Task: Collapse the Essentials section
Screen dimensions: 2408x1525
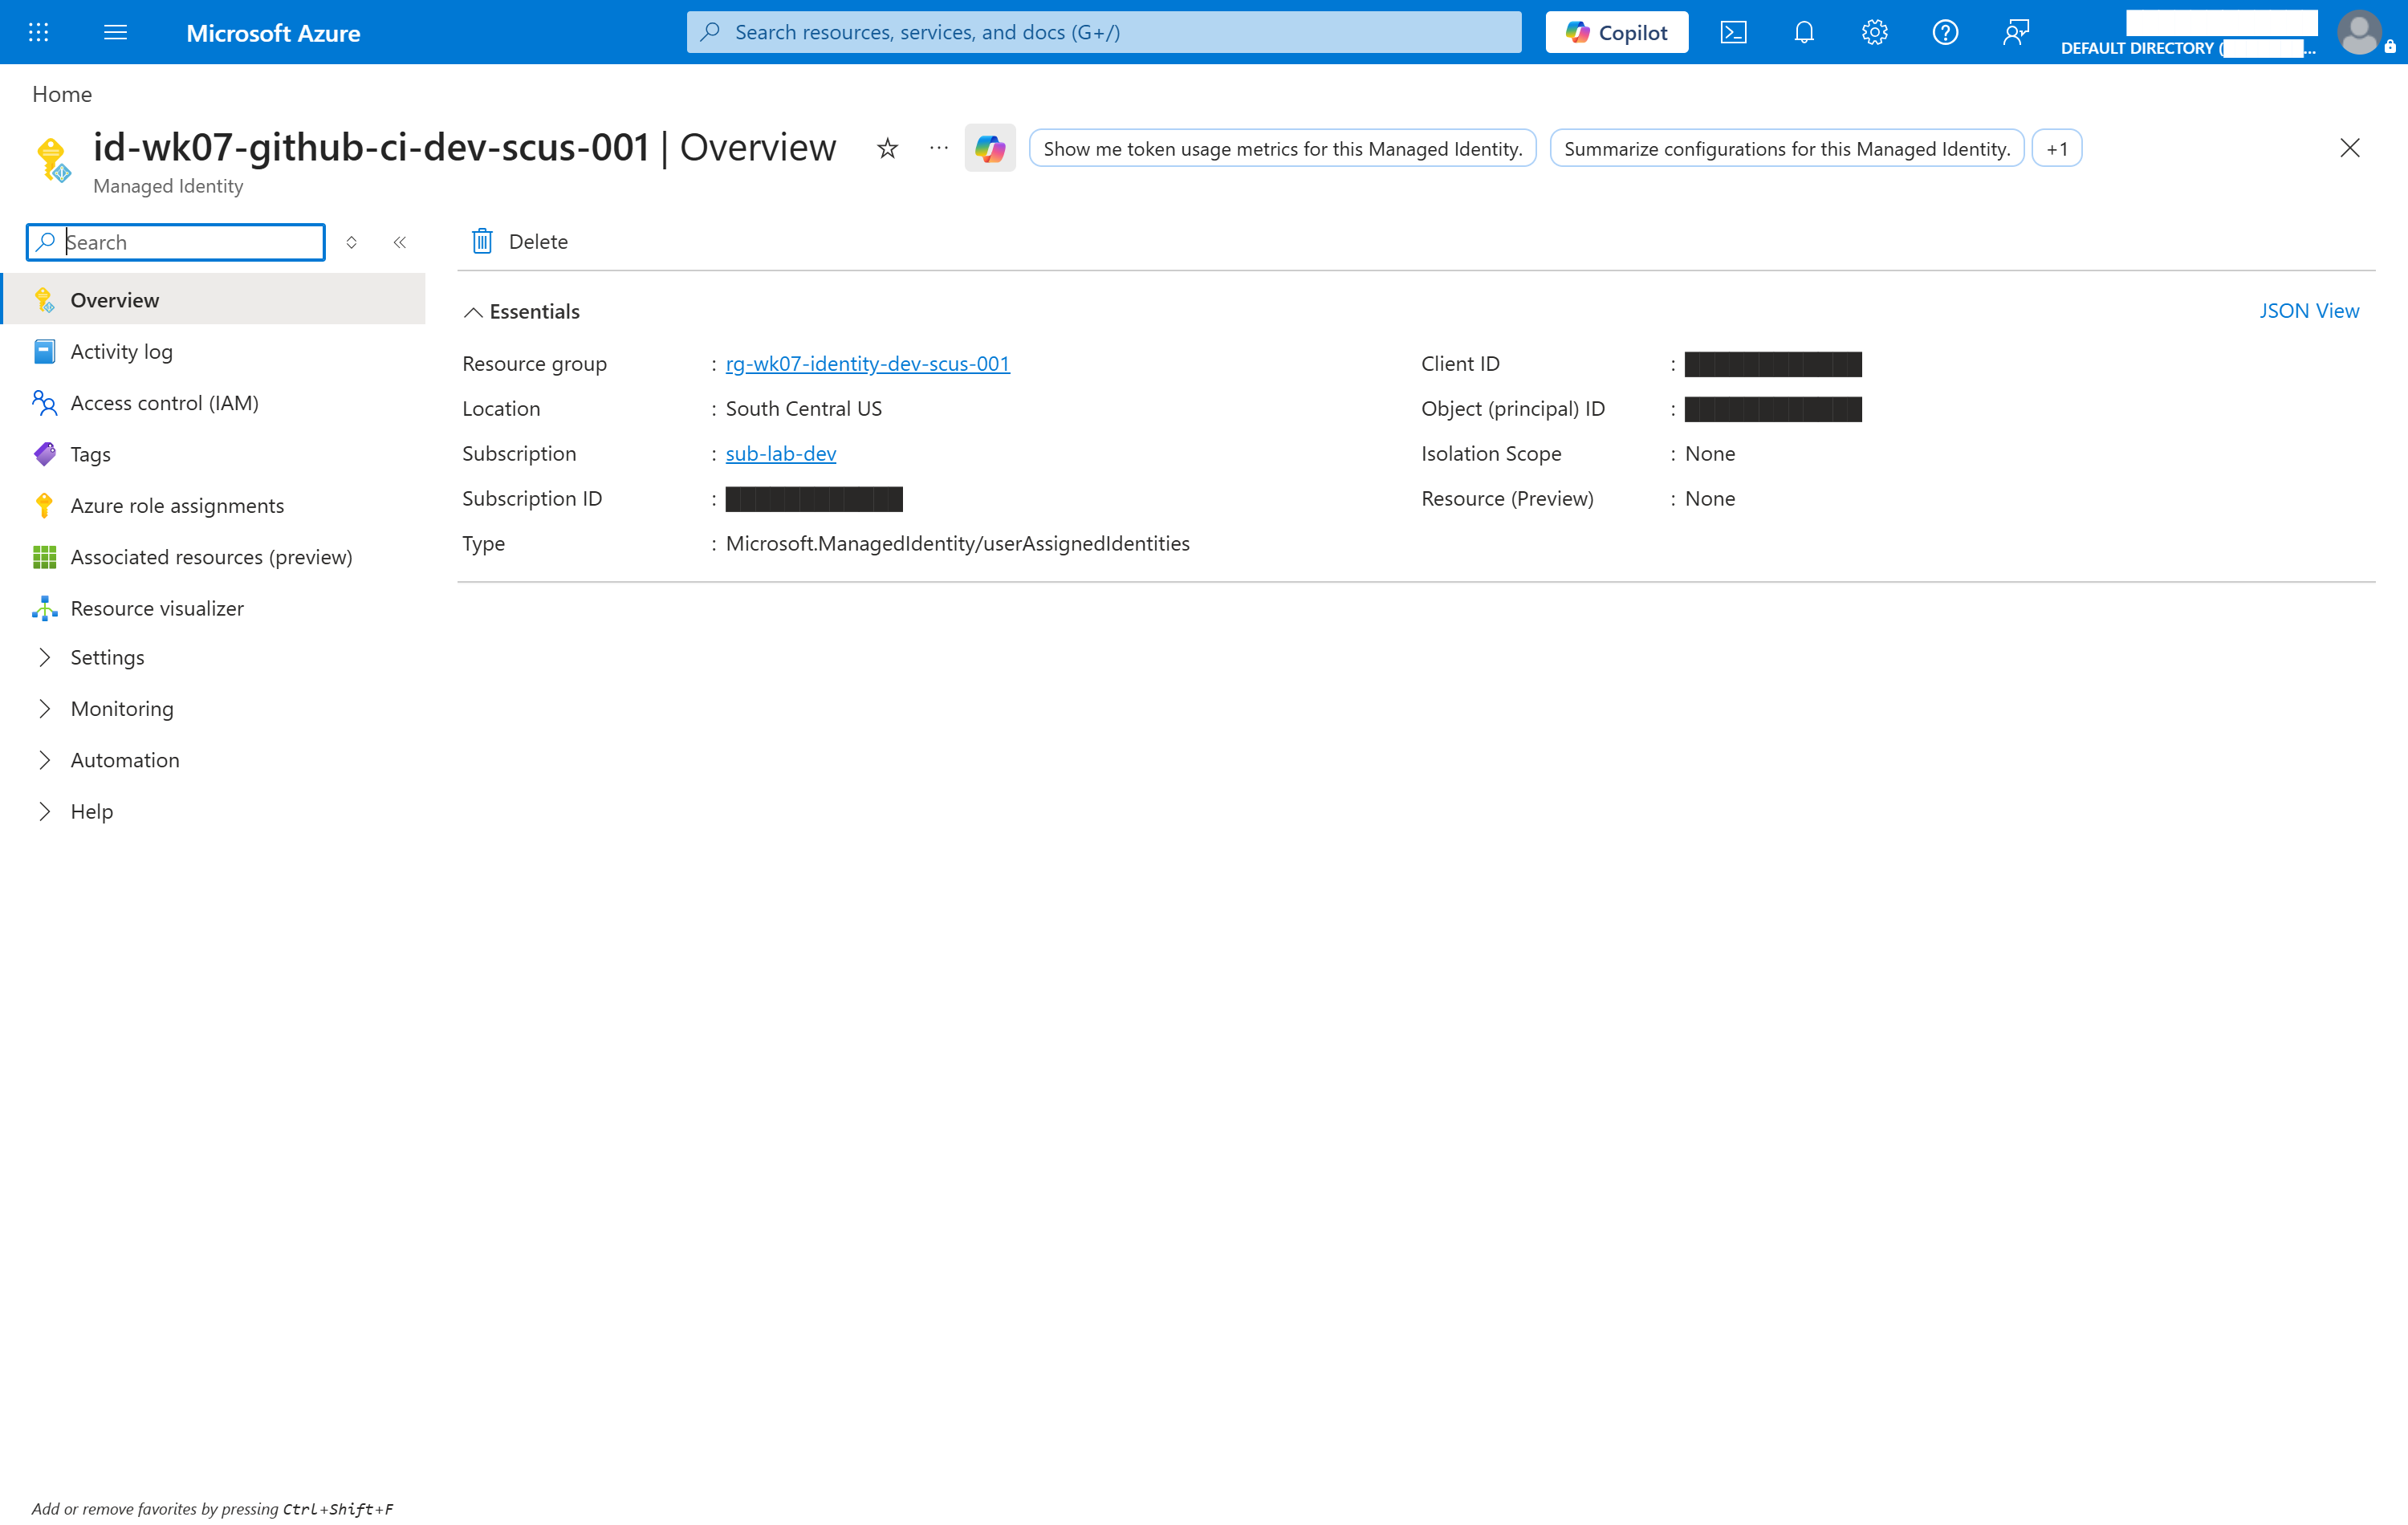Action: coord(522,311)
